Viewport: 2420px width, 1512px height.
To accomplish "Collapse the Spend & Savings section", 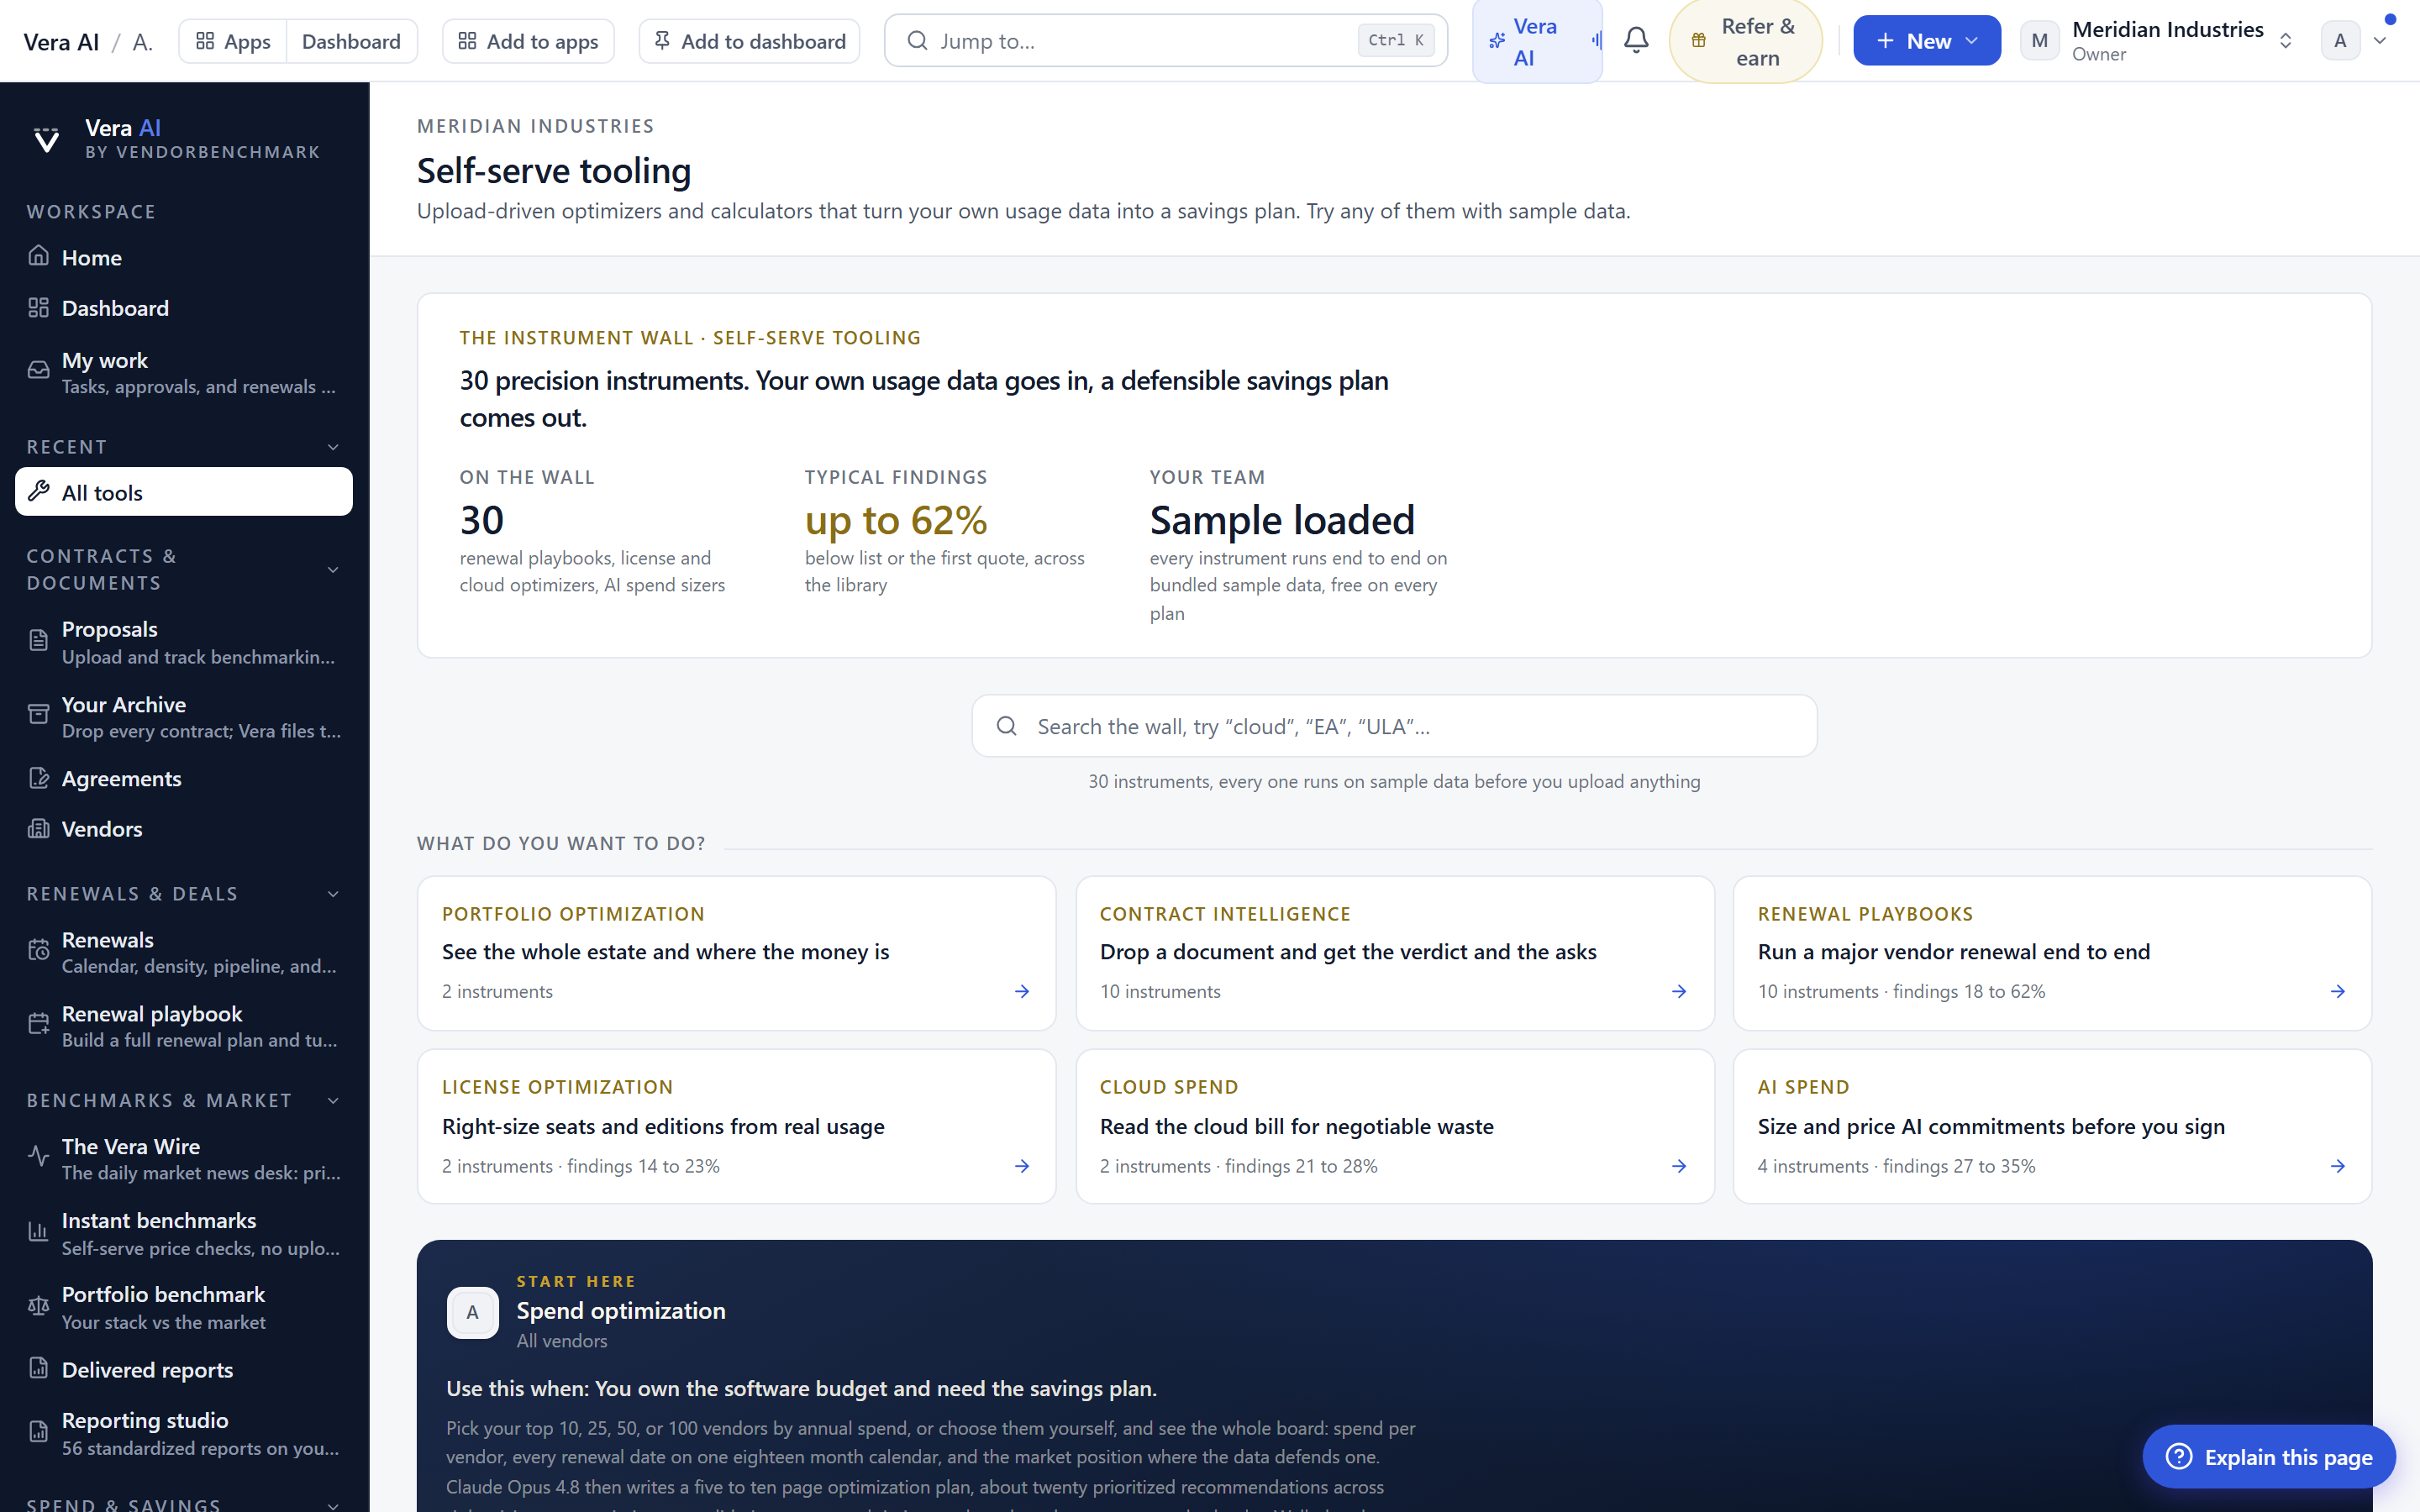I will (x=334, y=1505).
